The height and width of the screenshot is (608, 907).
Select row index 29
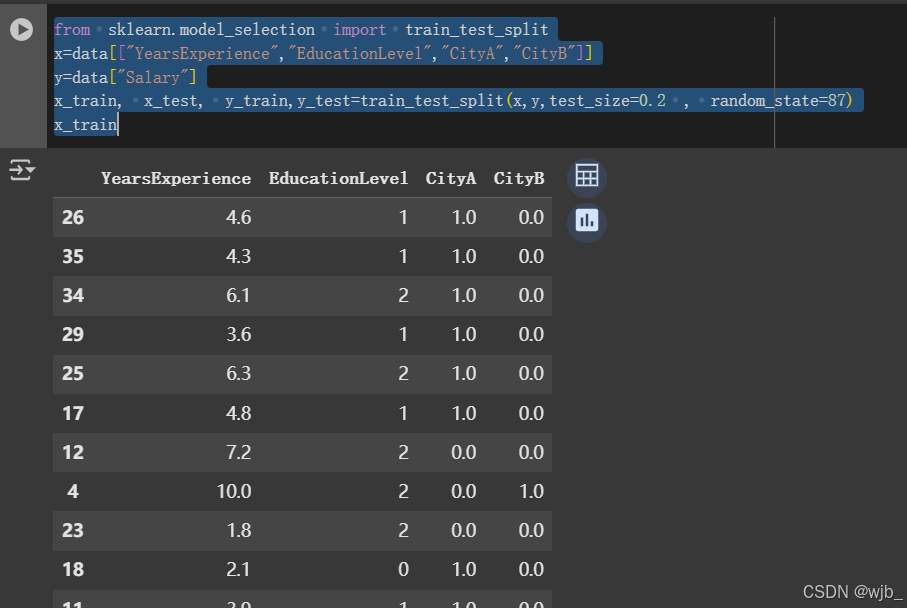[73, 334]
